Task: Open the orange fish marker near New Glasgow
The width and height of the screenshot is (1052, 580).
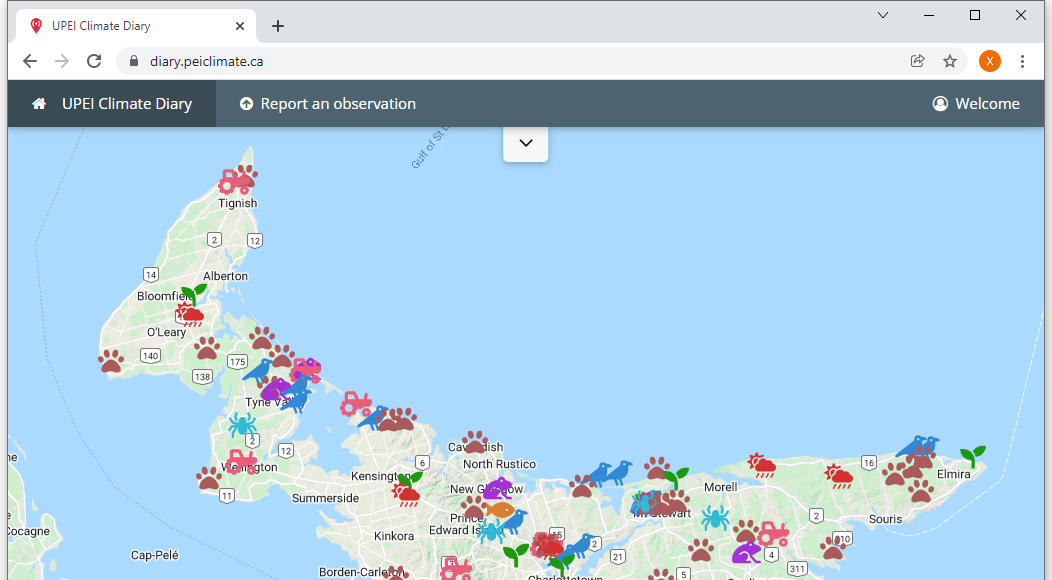Action: pyautogui.click(x=500, y=510)
